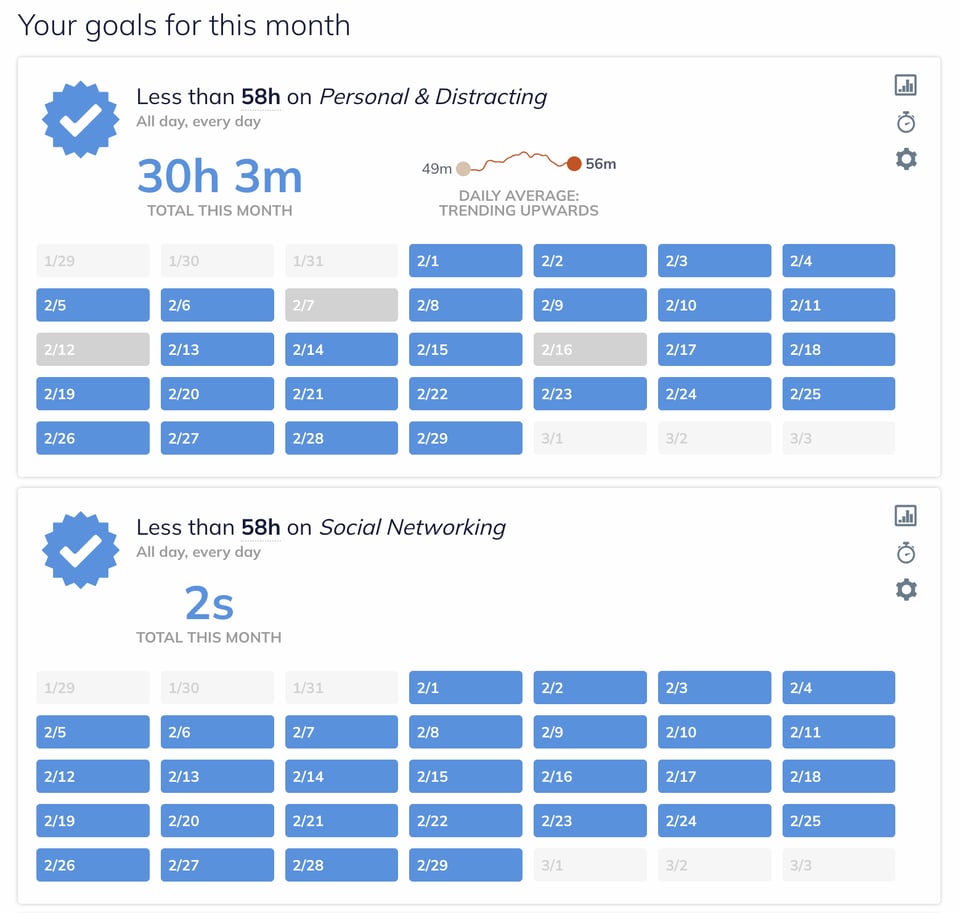The height and width of the screenshot is (913, 960).
Task: Click stopwatch icon in Personal & Distracting goal
Action: tap(905, 122)
